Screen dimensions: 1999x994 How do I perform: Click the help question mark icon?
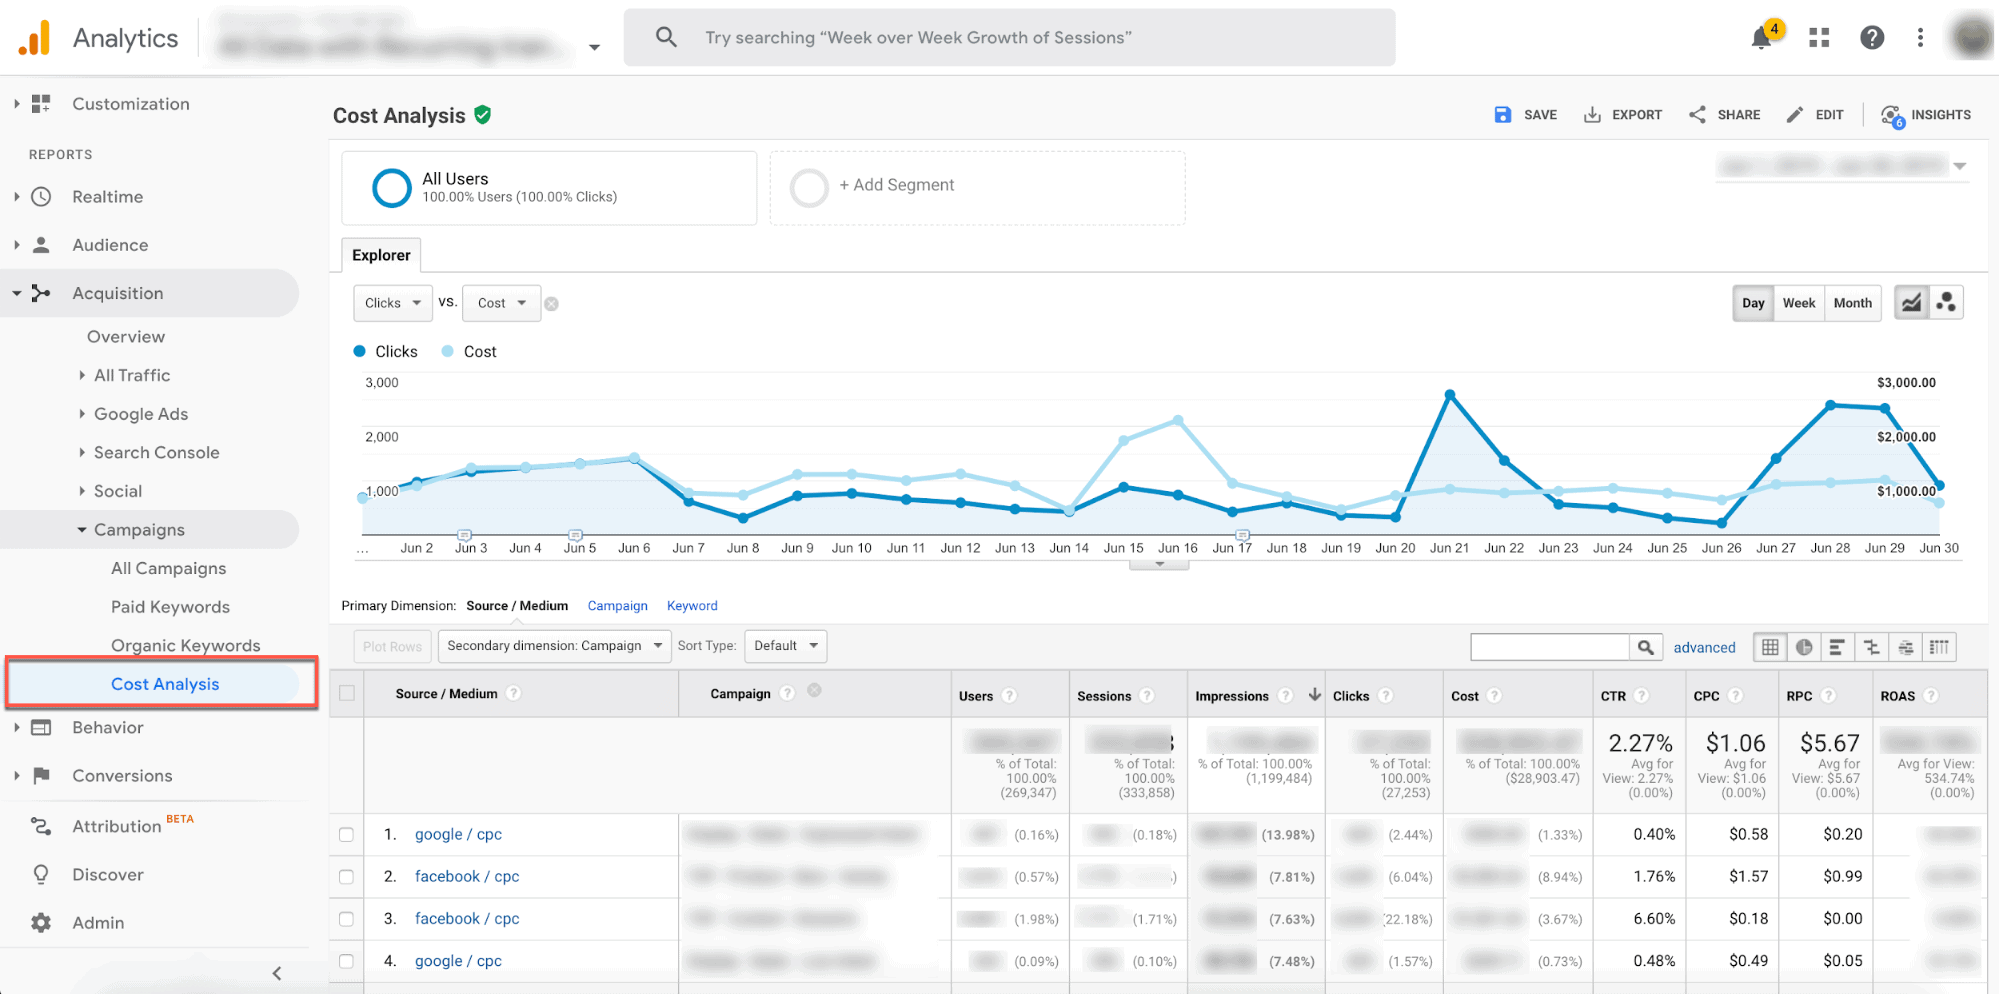(x=1871, y=38)
